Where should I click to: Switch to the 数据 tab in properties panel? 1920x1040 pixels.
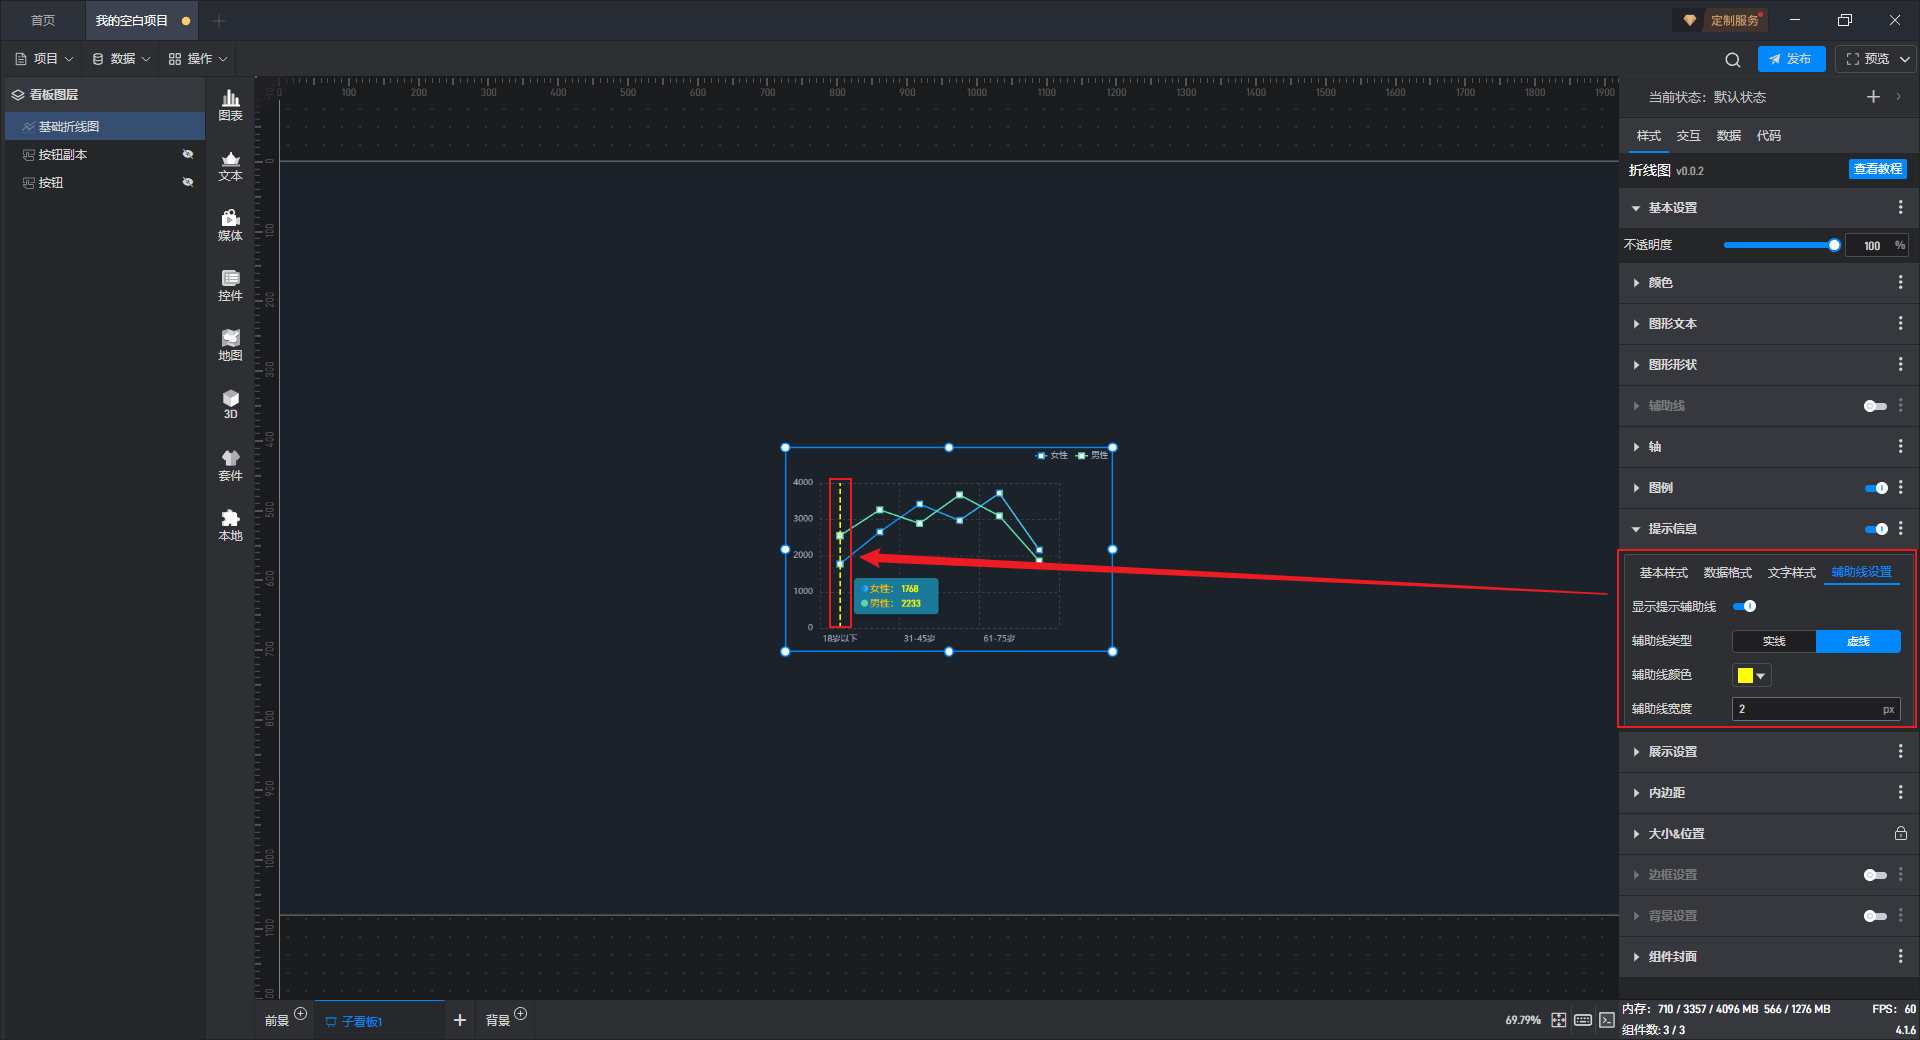(1728, 136)
